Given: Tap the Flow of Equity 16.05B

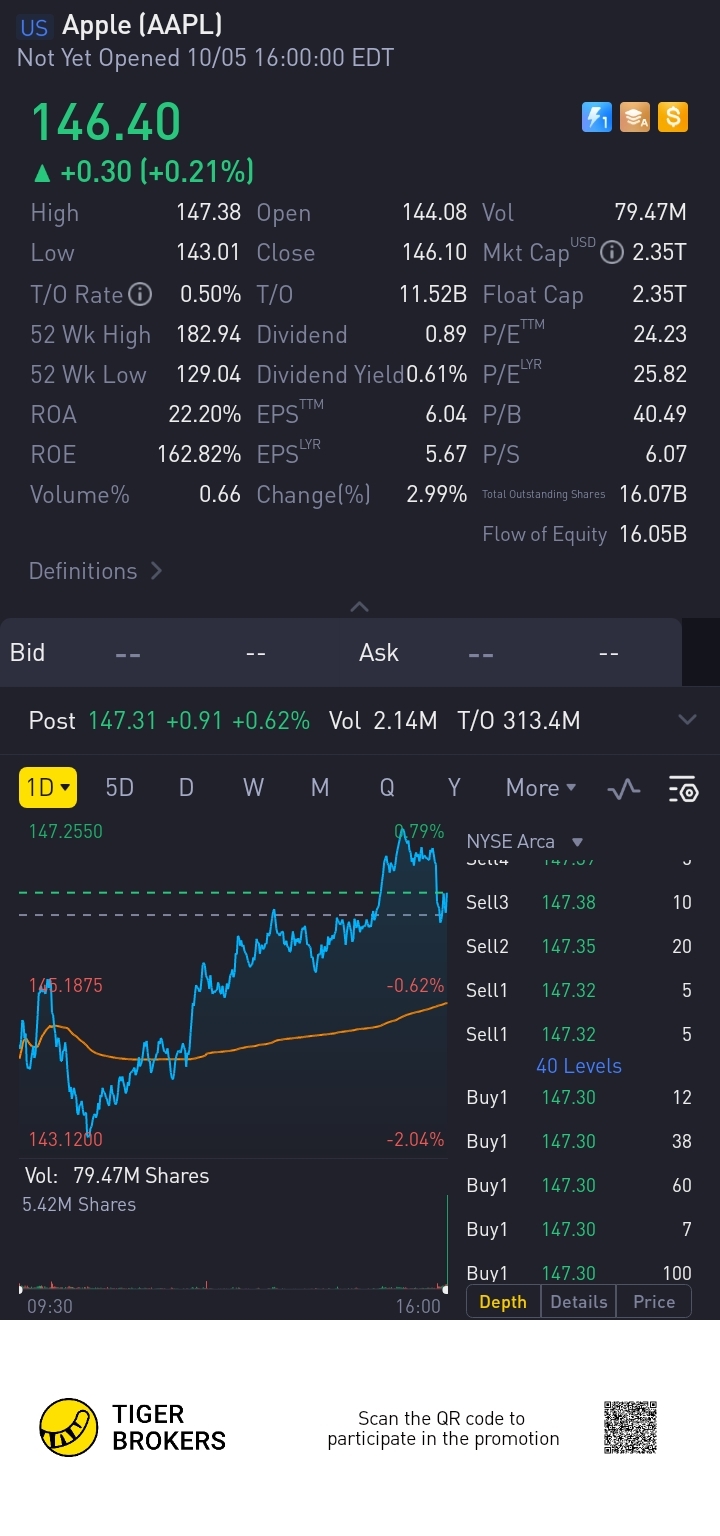Looking at the screenshot, I should tap(653, 534).
